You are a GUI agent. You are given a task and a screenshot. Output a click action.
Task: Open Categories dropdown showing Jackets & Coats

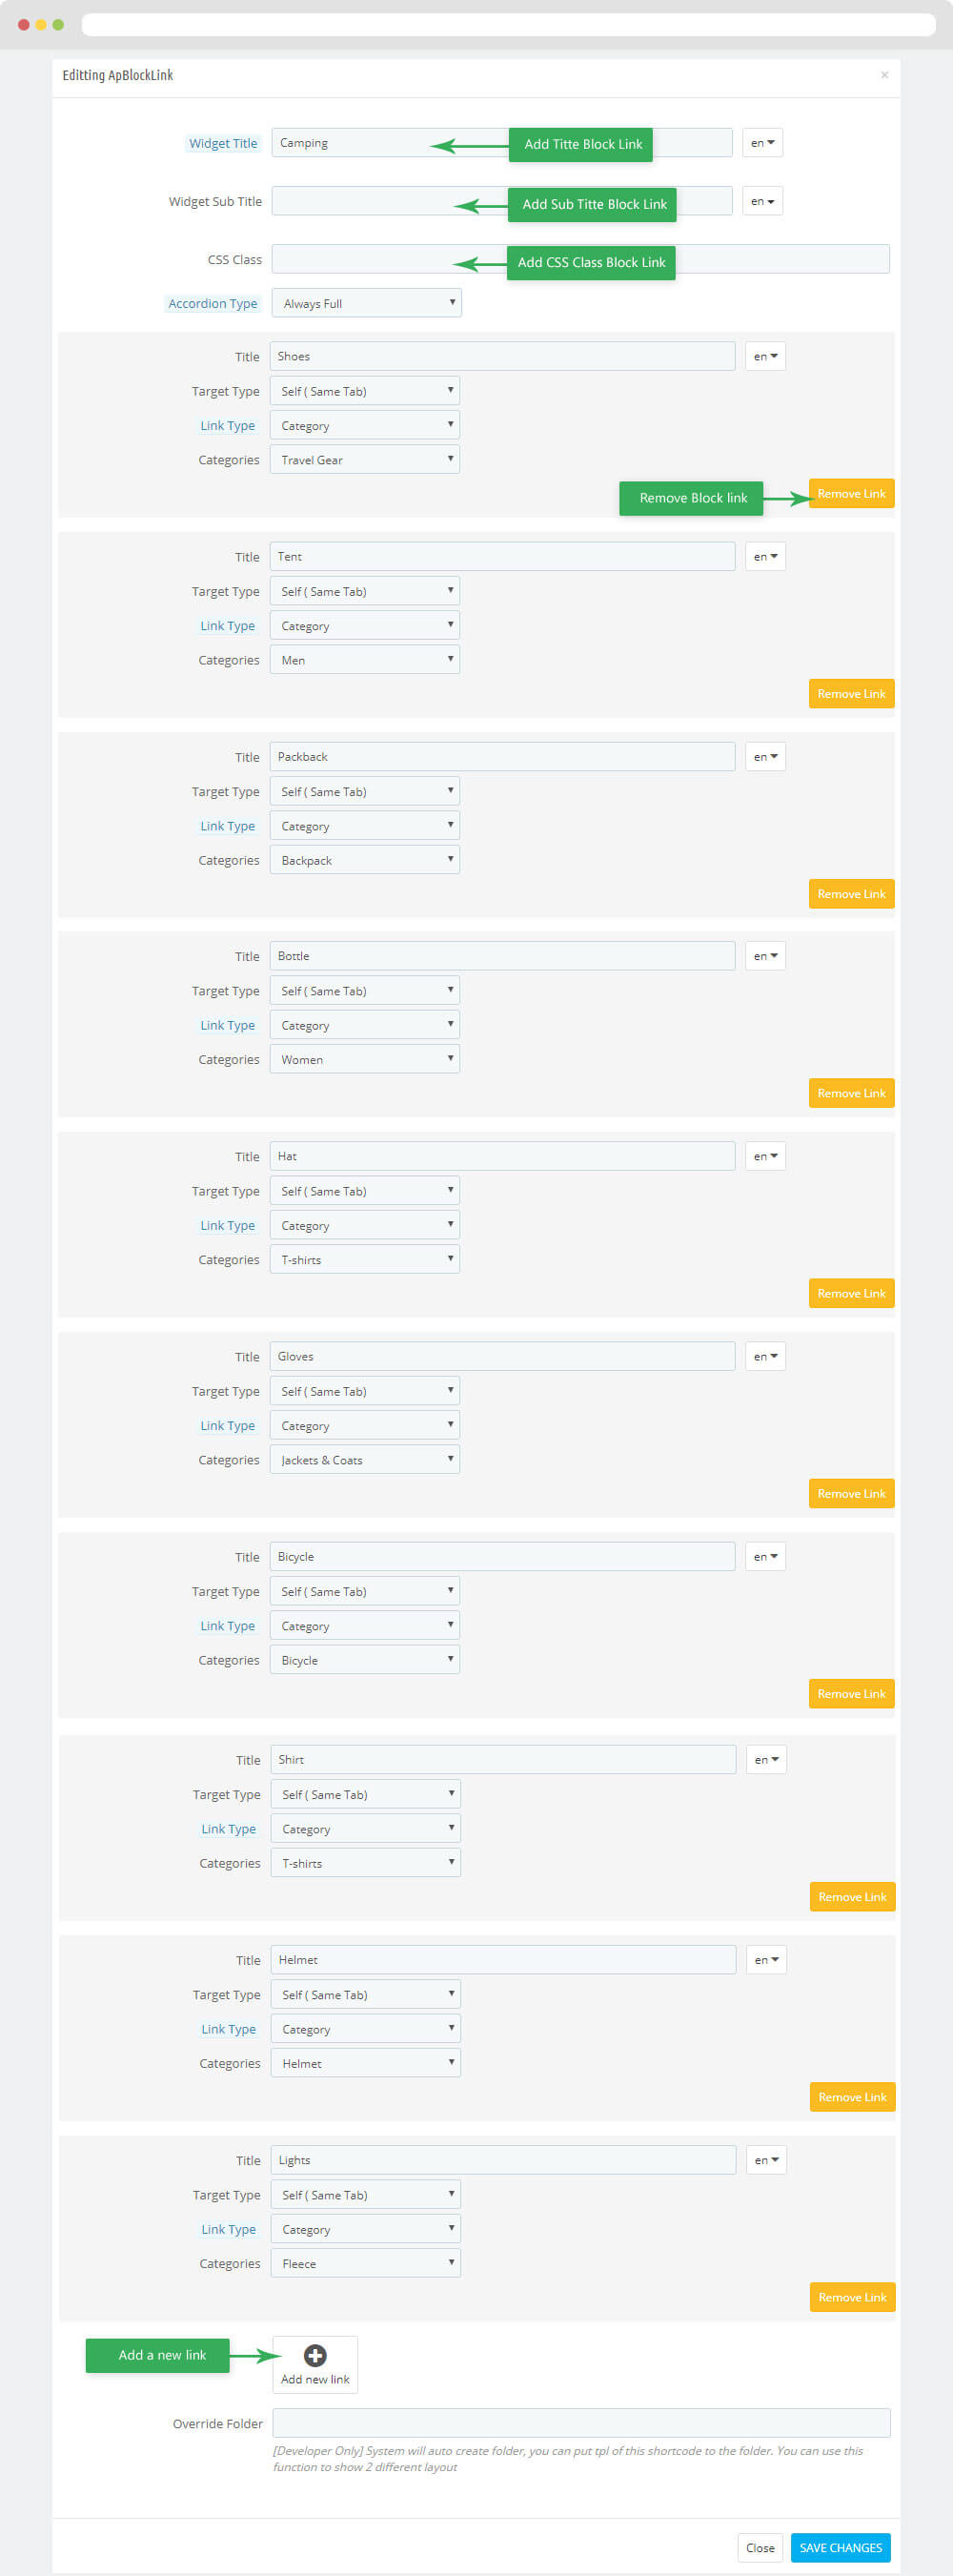[364, 1460]
